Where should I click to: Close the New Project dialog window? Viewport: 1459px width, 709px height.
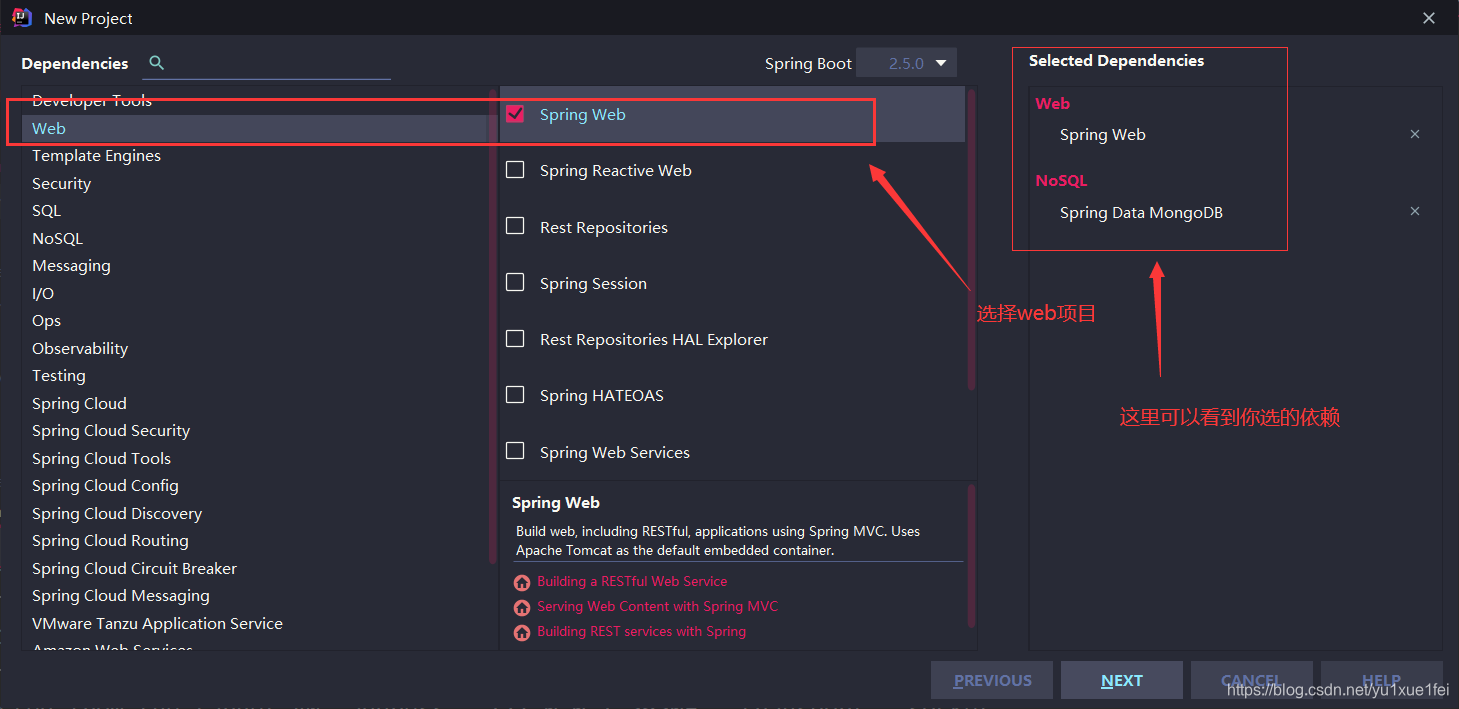[x=1429, y=18]
